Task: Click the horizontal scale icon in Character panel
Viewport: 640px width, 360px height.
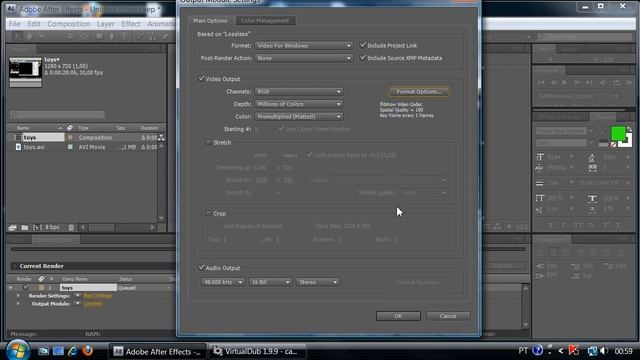Action: (592, 198)
